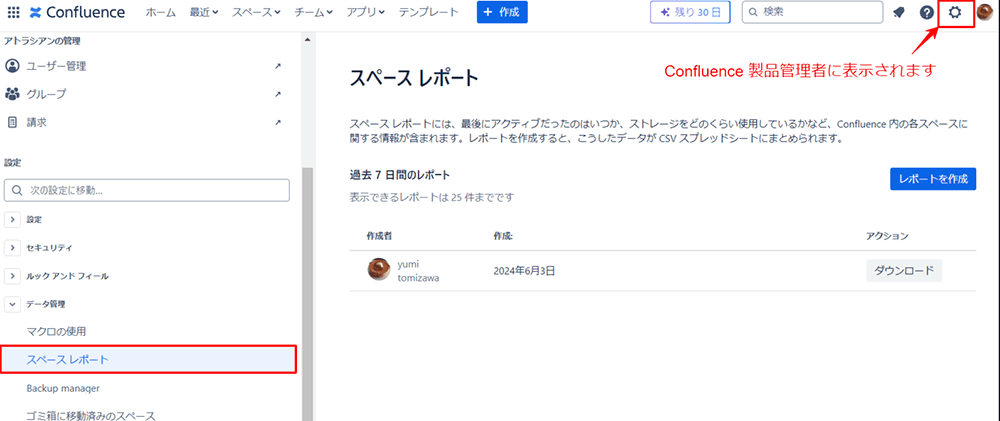Click the yumi tomizawa name text
Screen dimensions: 1000x421
point(418,270)
